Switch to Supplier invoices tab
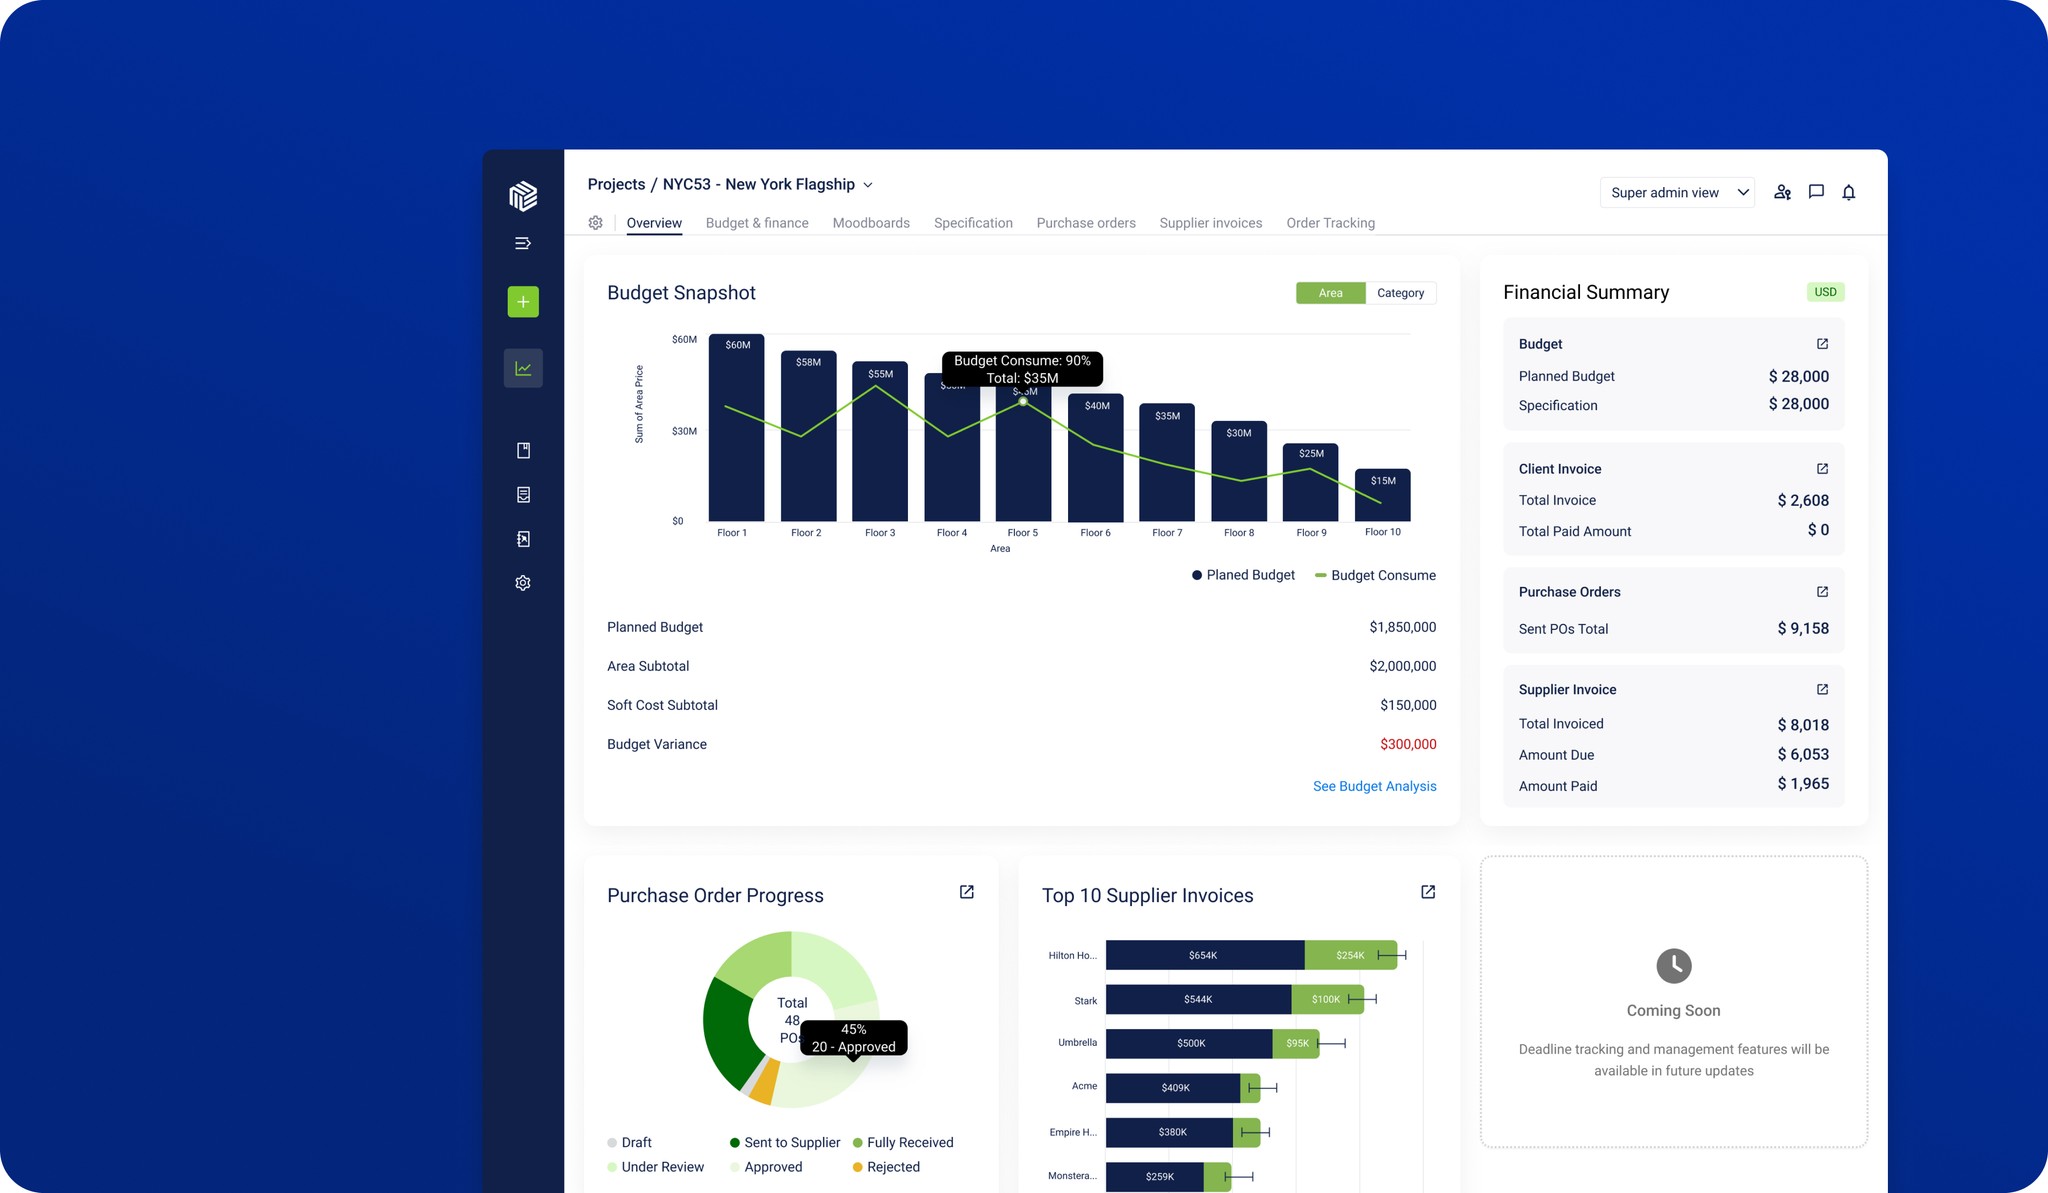 1211,223
